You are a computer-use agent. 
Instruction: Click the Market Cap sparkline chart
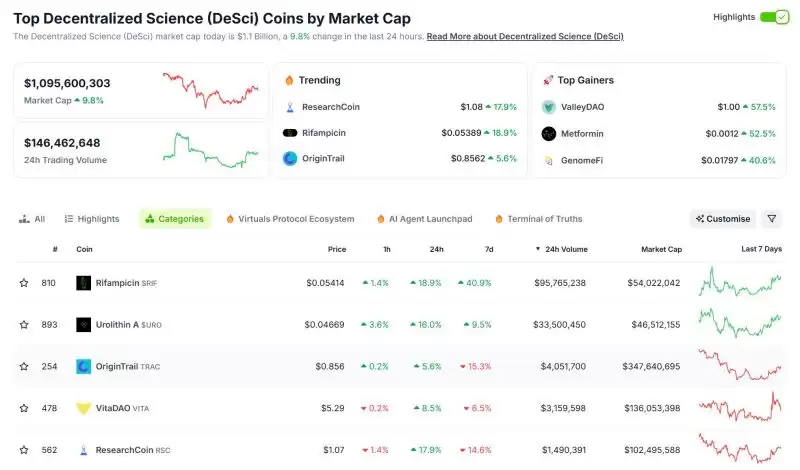click(210, 89)
